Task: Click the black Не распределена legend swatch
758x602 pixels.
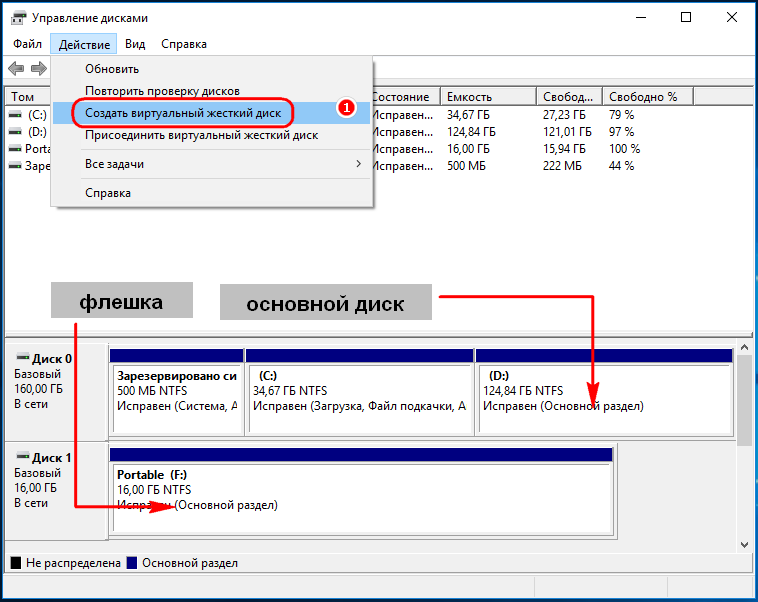Action: pos(16,563)
